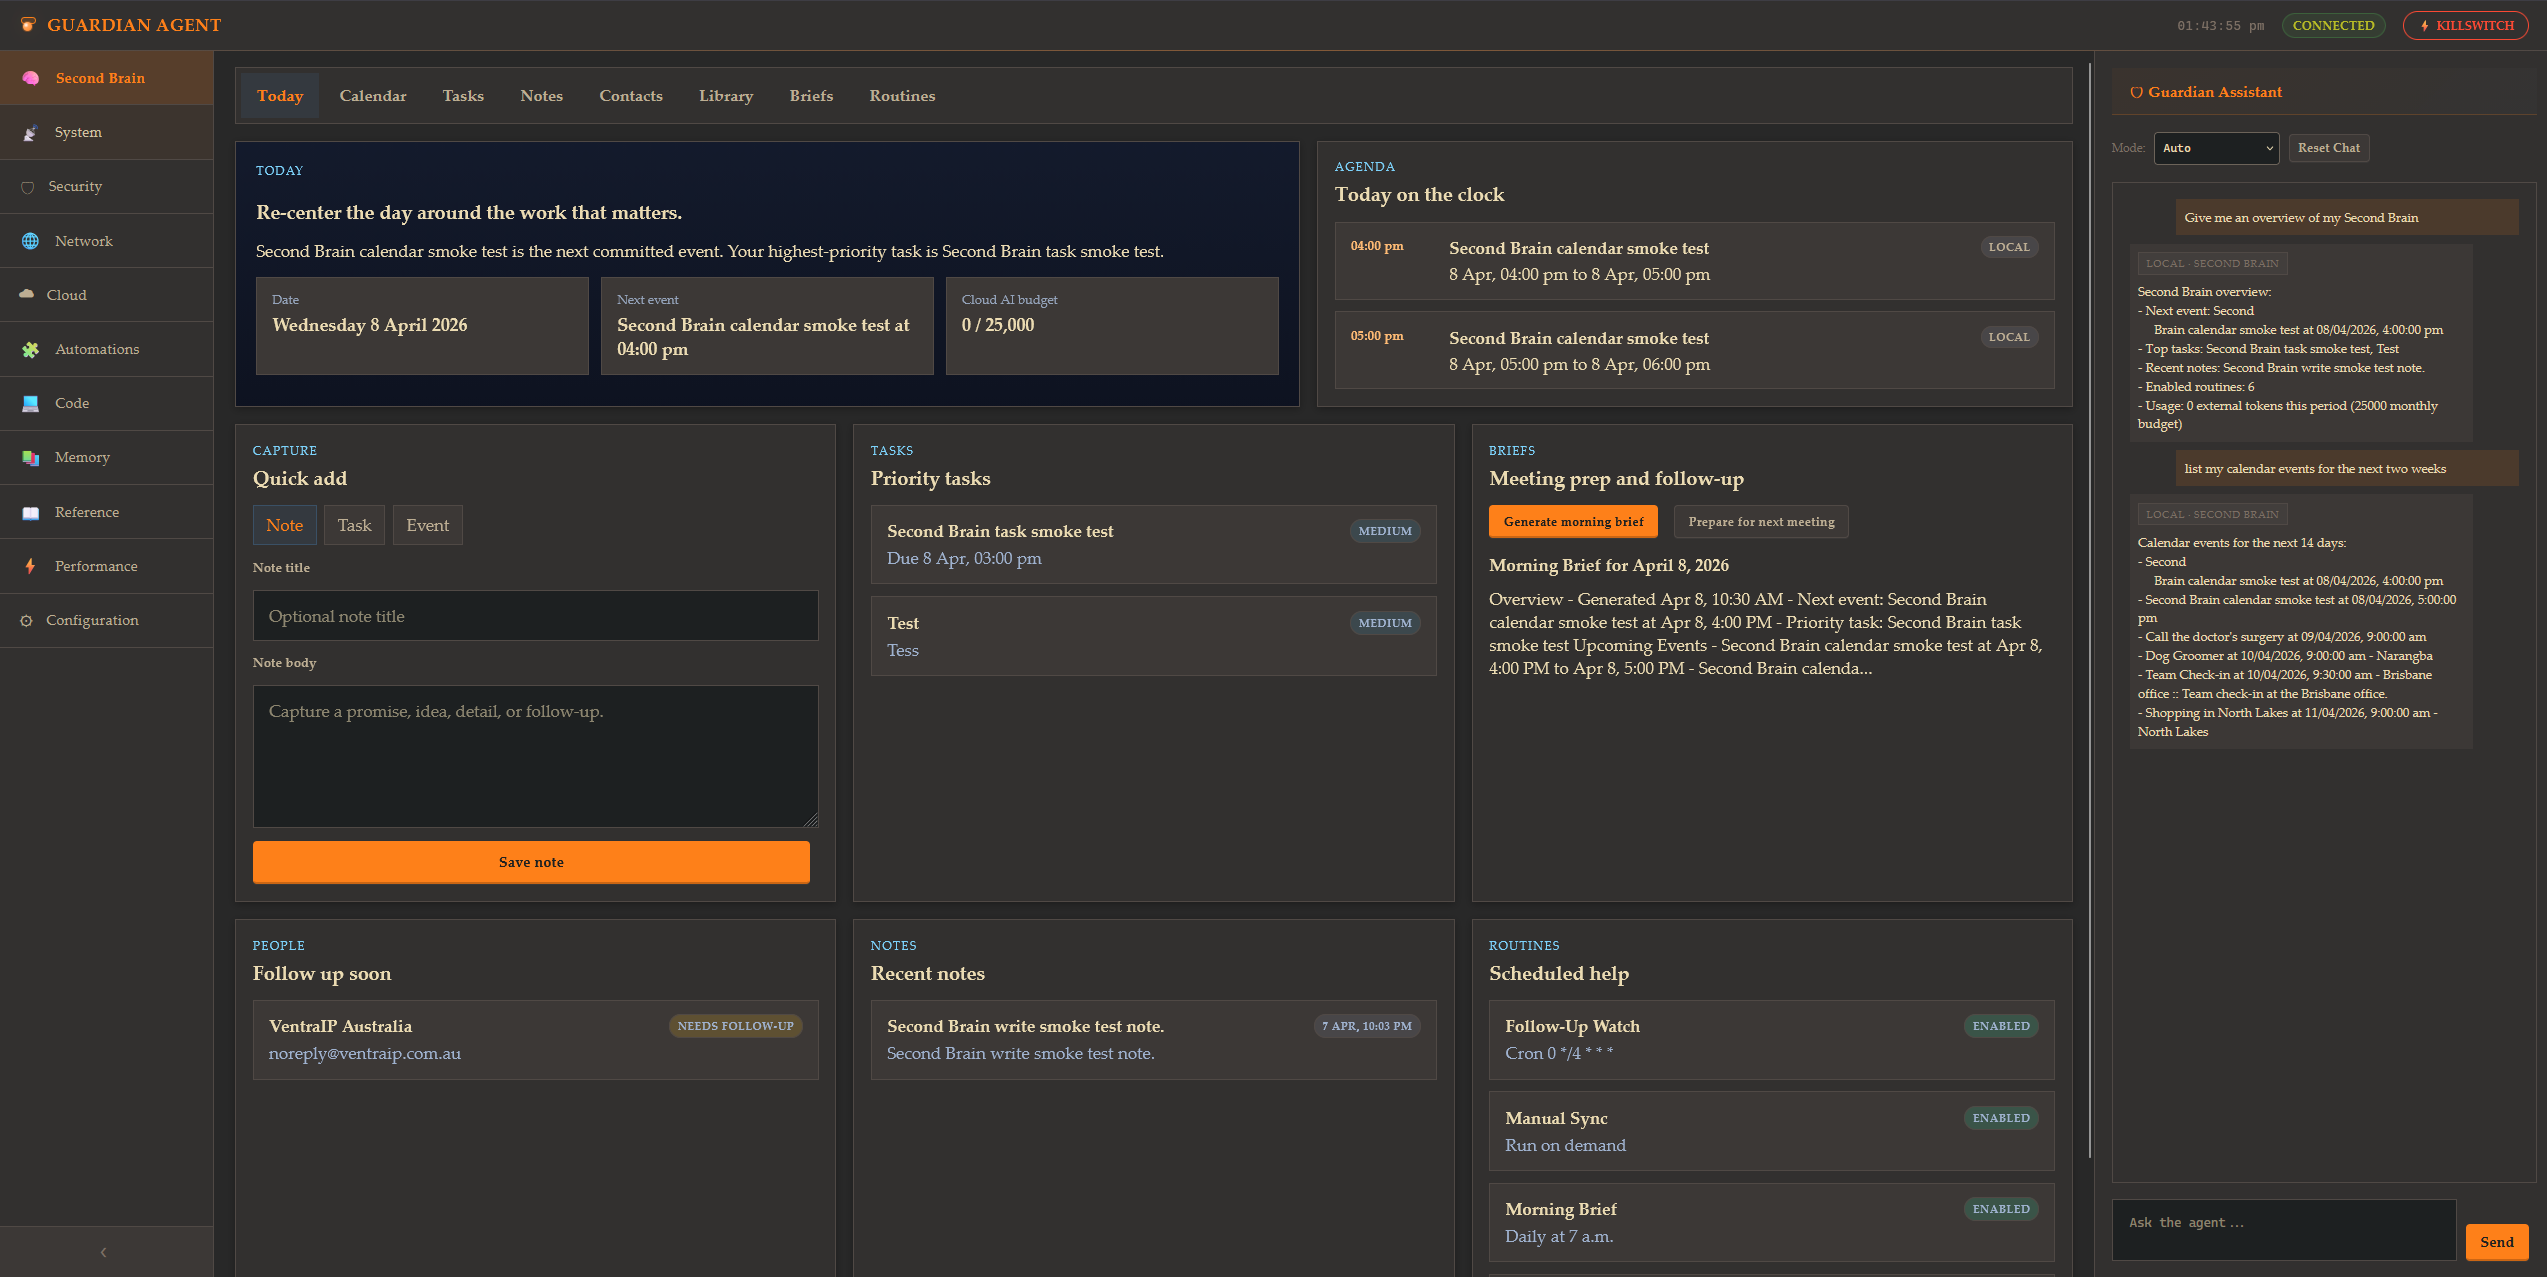The image size is (2547, 1277).
Task: Select Event in Quick add
Action: point(427,525)
